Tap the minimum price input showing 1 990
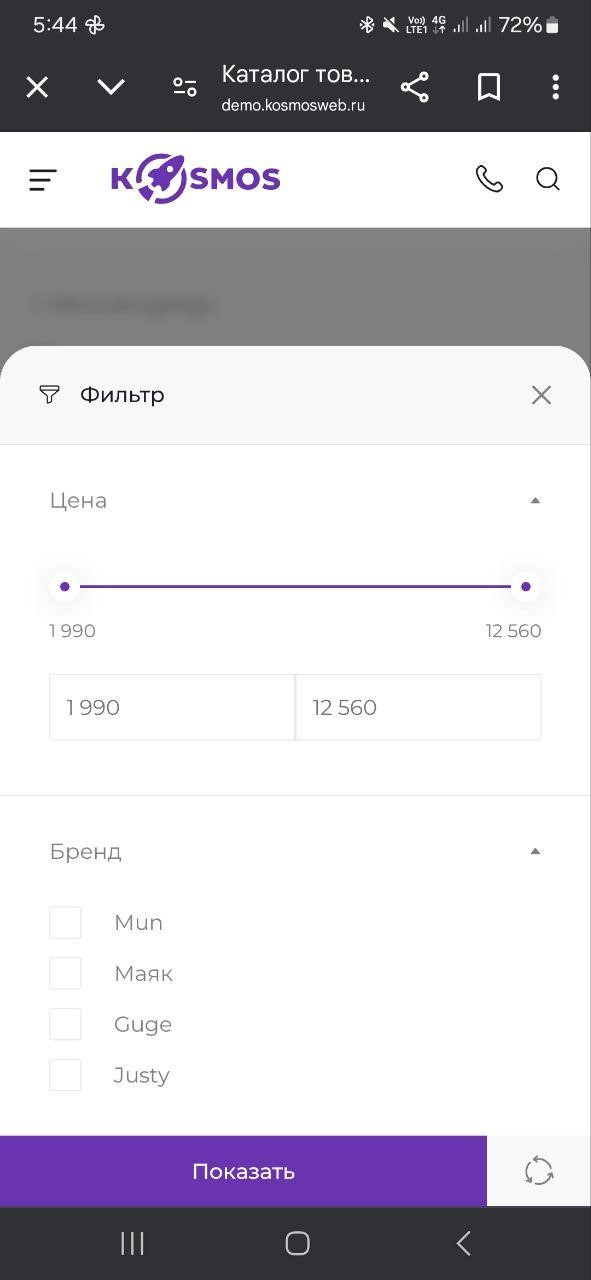The height and width of the screenshot is (1280, 591). tap(171, 707)
